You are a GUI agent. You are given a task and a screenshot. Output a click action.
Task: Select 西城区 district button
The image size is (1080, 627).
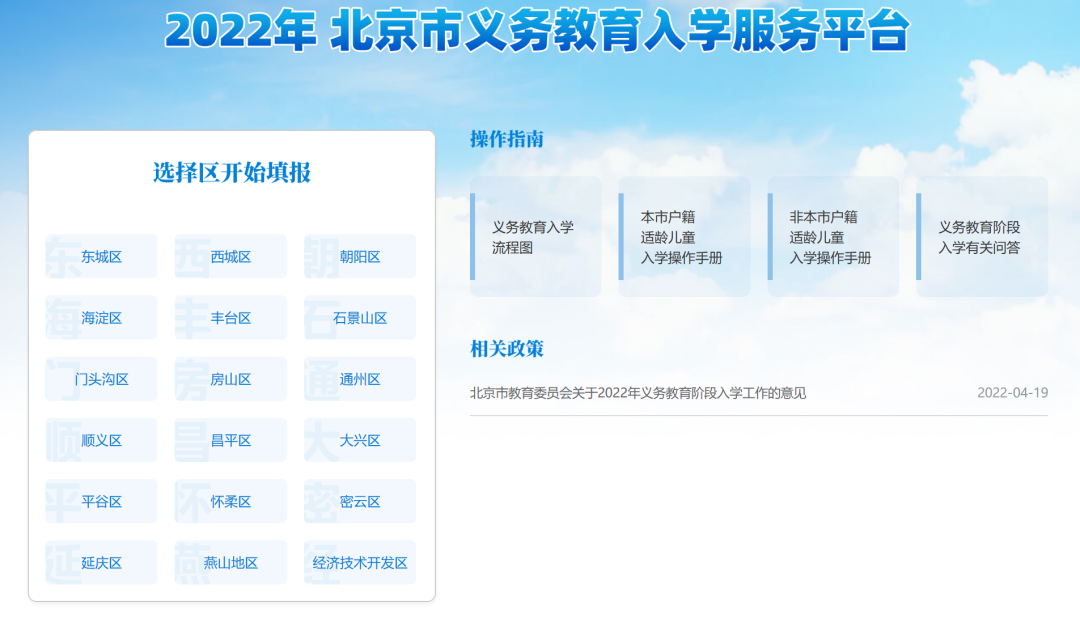pyautogui.click(x=231, y=256)
